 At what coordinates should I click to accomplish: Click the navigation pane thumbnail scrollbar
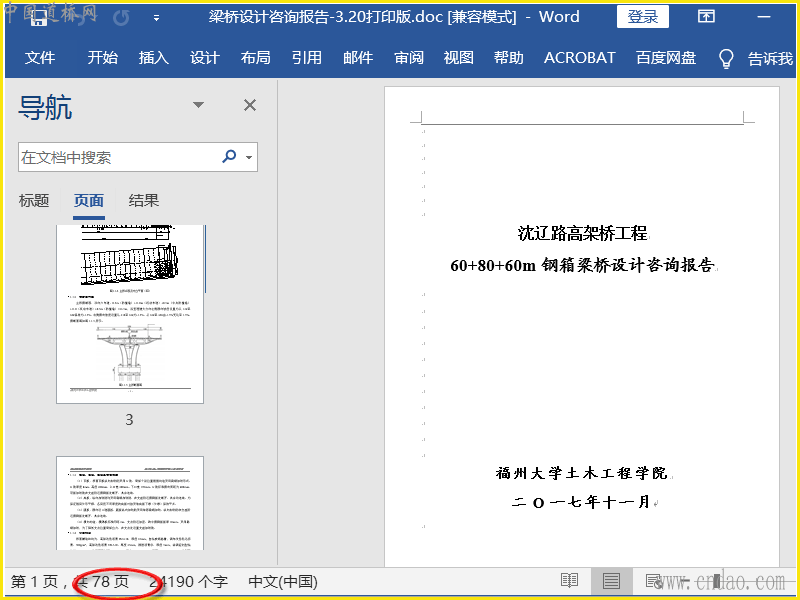point(206,259)
